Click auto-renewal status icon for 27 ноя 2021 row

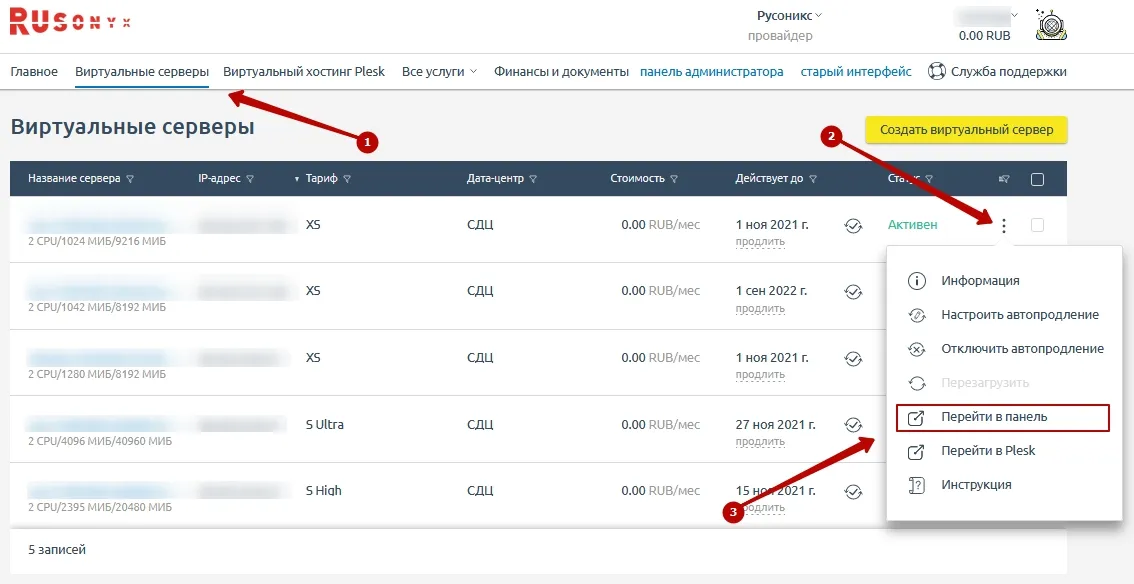pos(853,425)
